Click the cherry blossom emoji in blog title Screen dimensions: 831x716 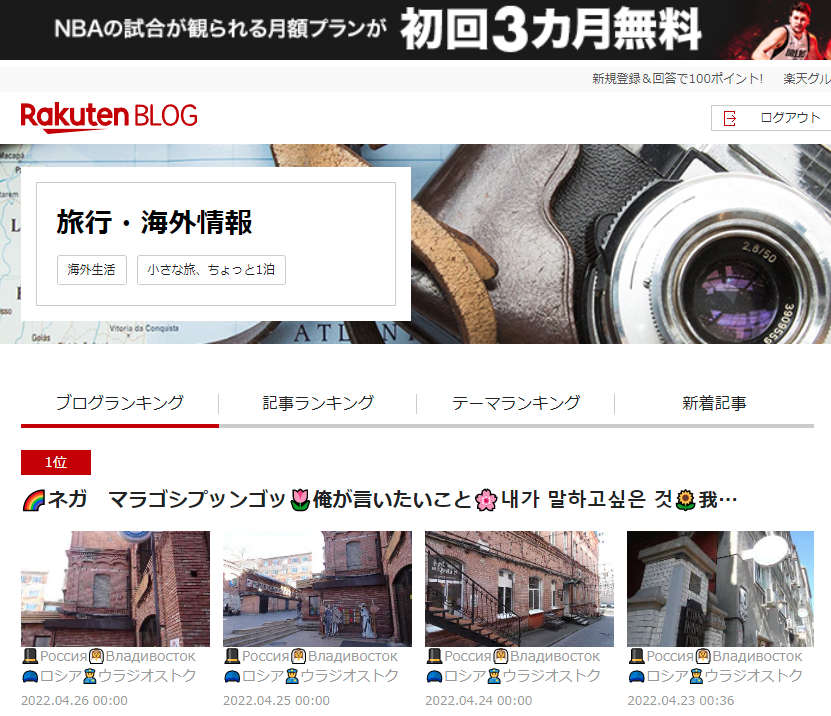(486, 500)
